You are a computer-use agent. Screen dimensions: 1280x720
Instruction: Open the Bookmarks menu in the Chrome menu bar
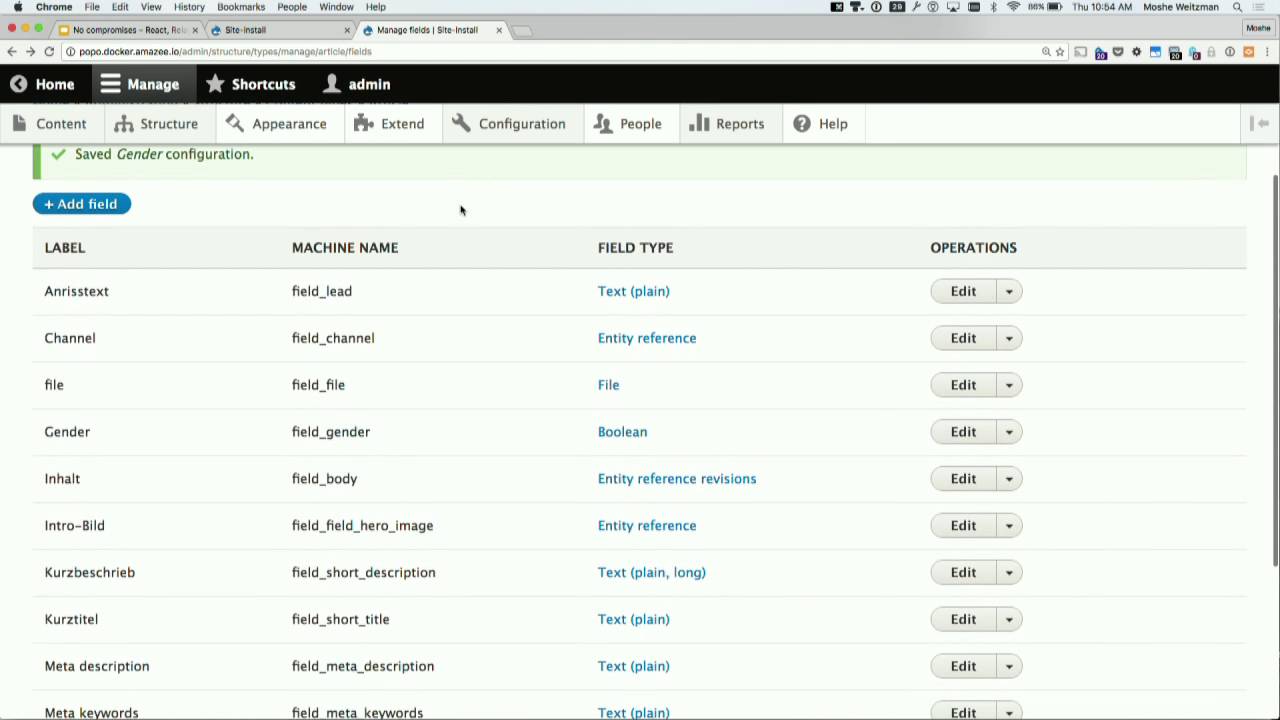[x=241, y=7]
